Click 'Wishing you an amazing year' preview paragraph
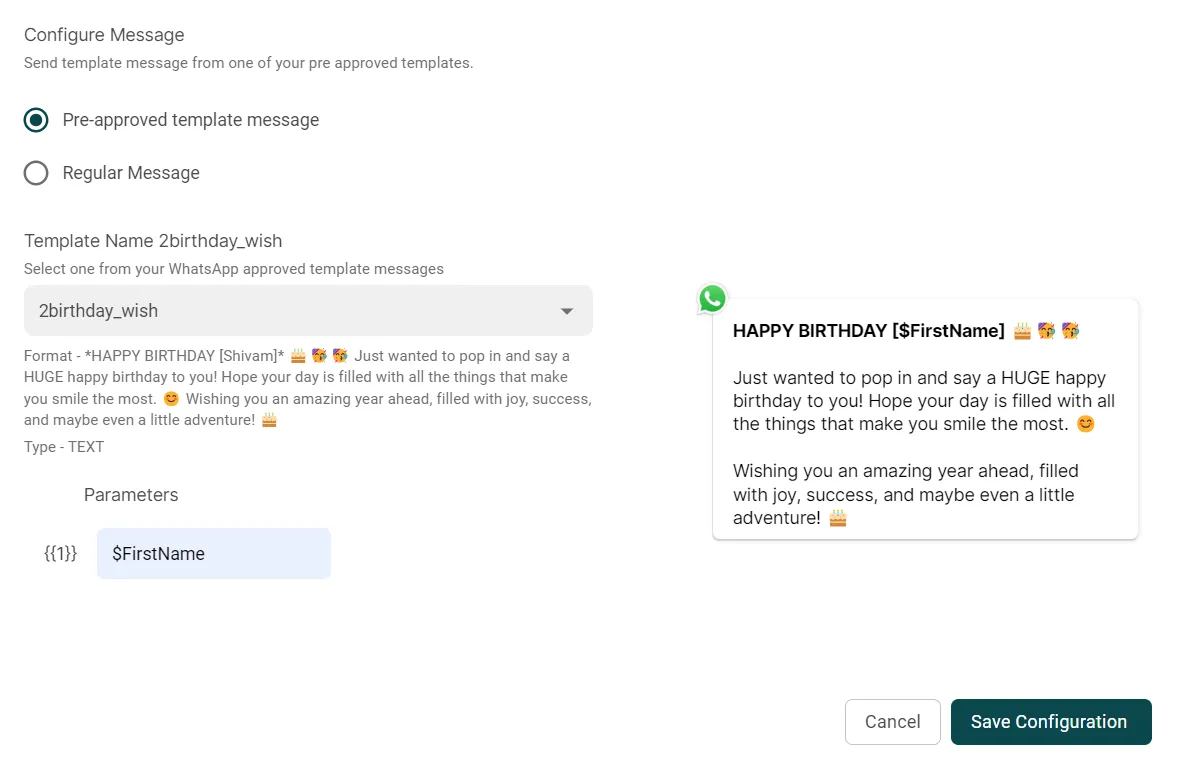 905,494
